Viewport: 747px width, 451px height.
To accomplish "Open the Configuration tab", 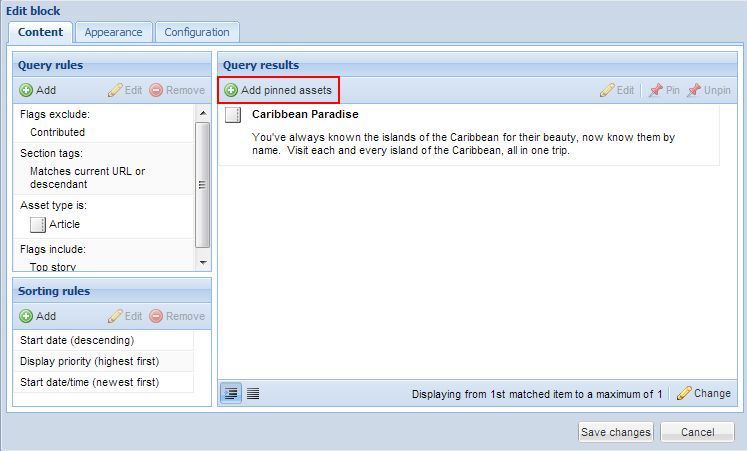I will (x=197, y=32).
